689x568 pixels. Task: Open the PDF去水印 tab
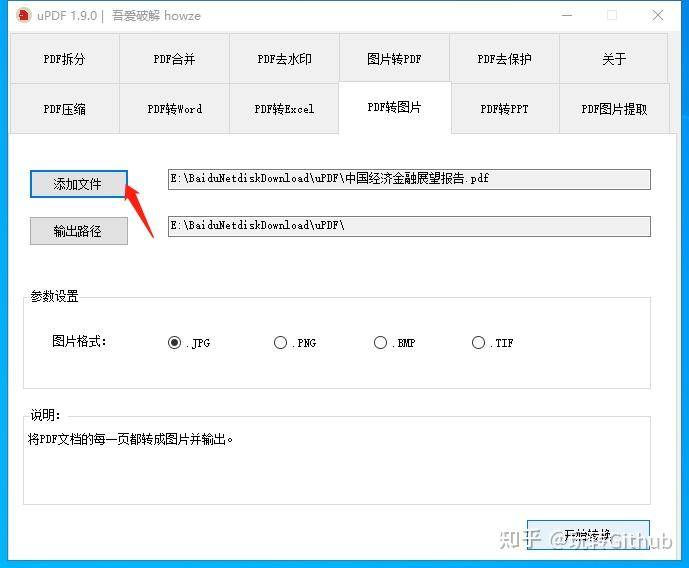(284, 58)
